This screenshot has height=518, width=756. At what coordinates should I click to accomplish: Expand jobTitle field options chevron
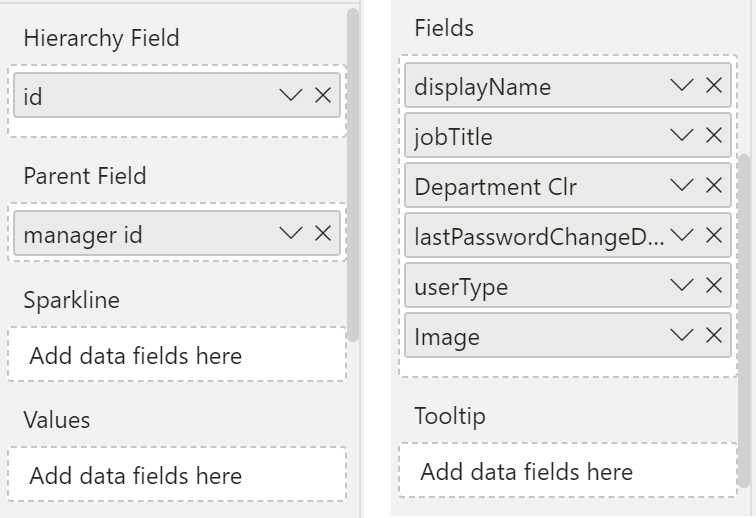682,135
